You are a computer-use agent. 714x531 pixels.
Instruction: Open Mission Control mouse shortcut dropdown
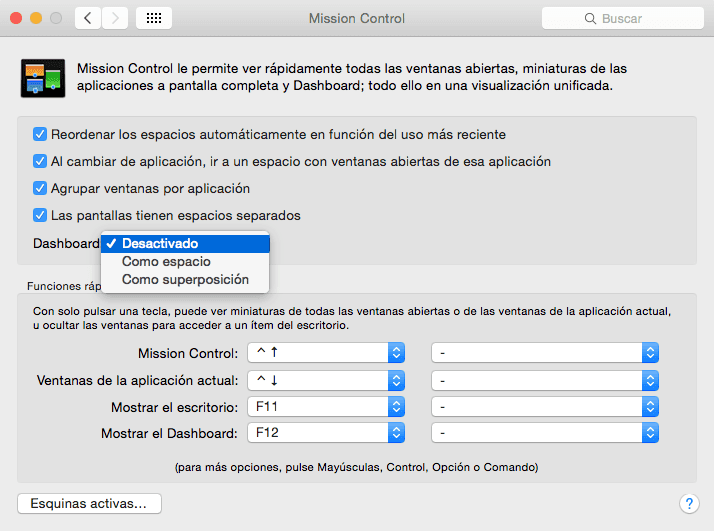(545, 353)
